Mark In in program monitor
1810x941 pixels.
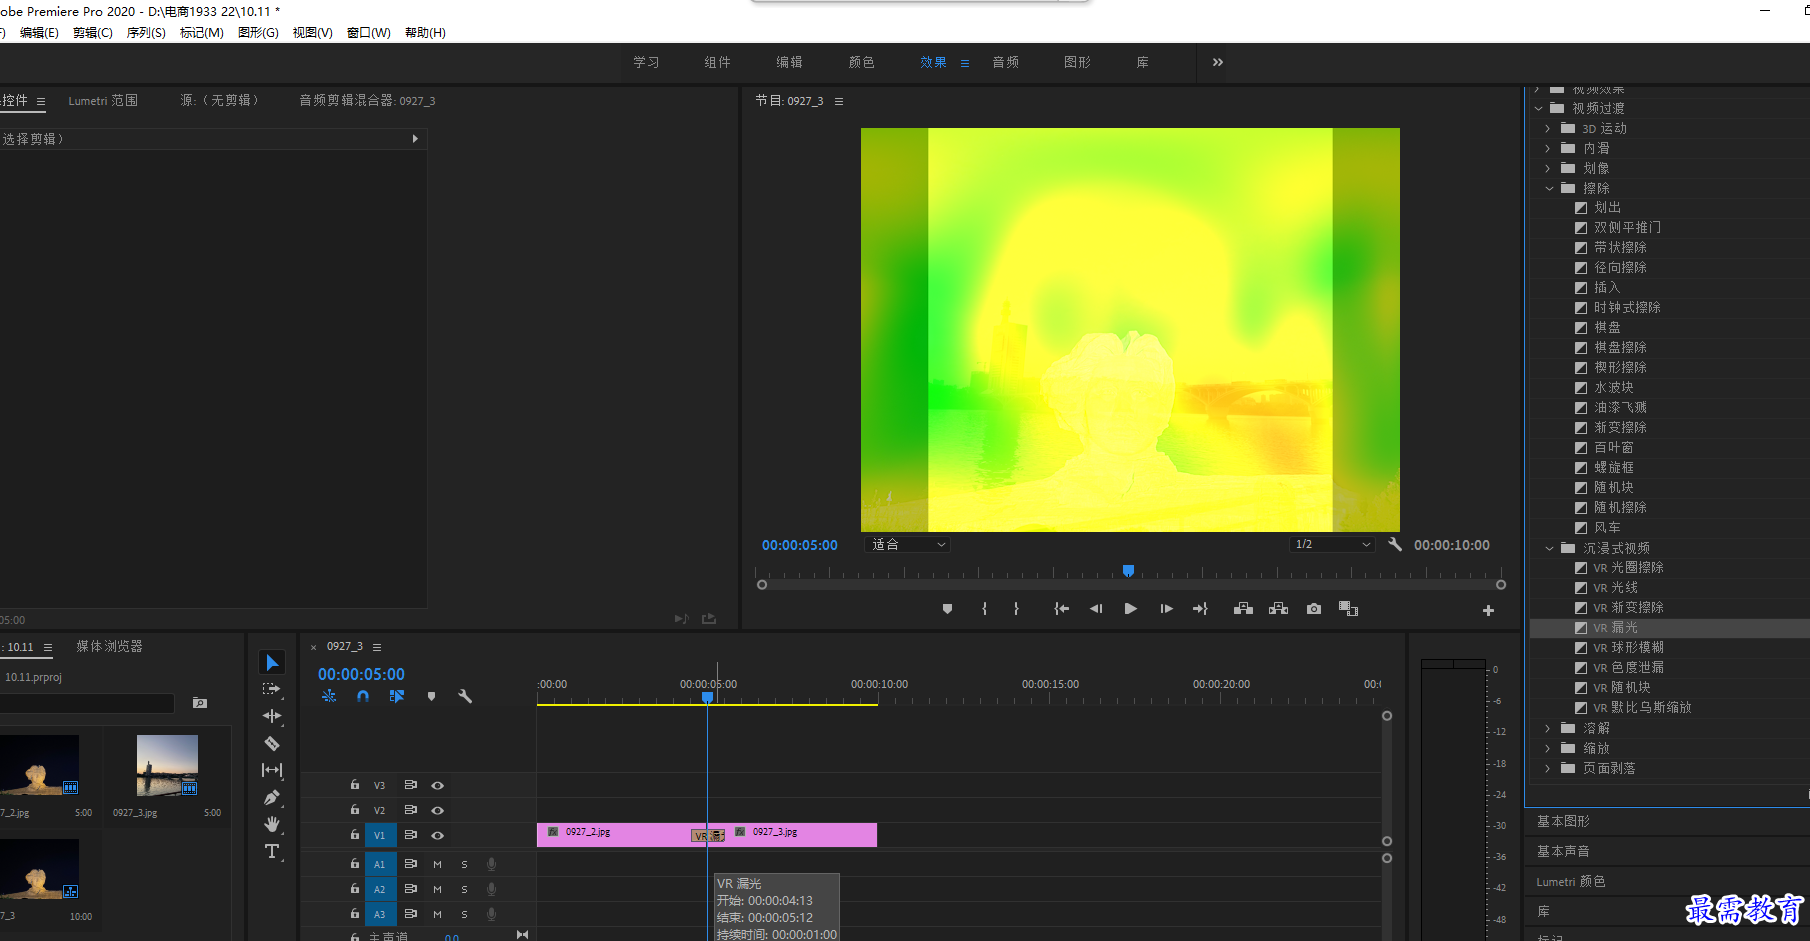click(985, 609)
